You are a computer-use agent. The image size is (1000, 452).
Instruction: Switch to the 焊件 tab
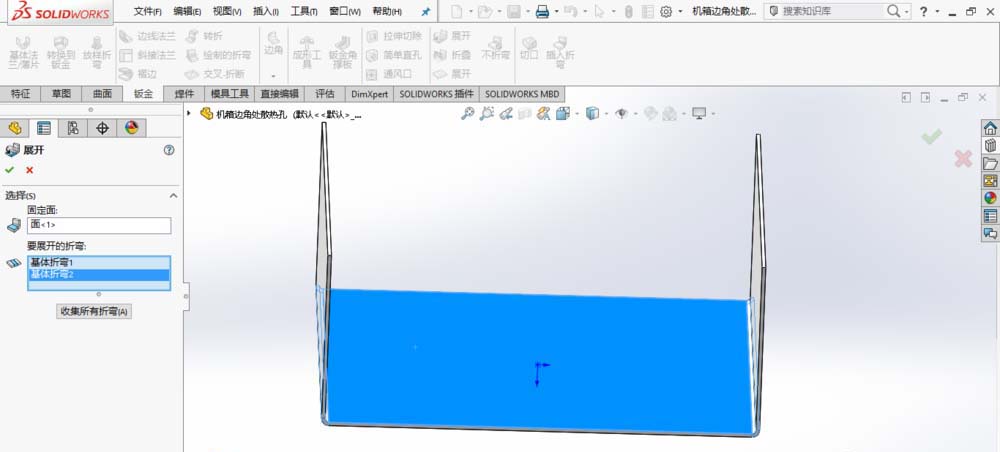tap(184, 94)
